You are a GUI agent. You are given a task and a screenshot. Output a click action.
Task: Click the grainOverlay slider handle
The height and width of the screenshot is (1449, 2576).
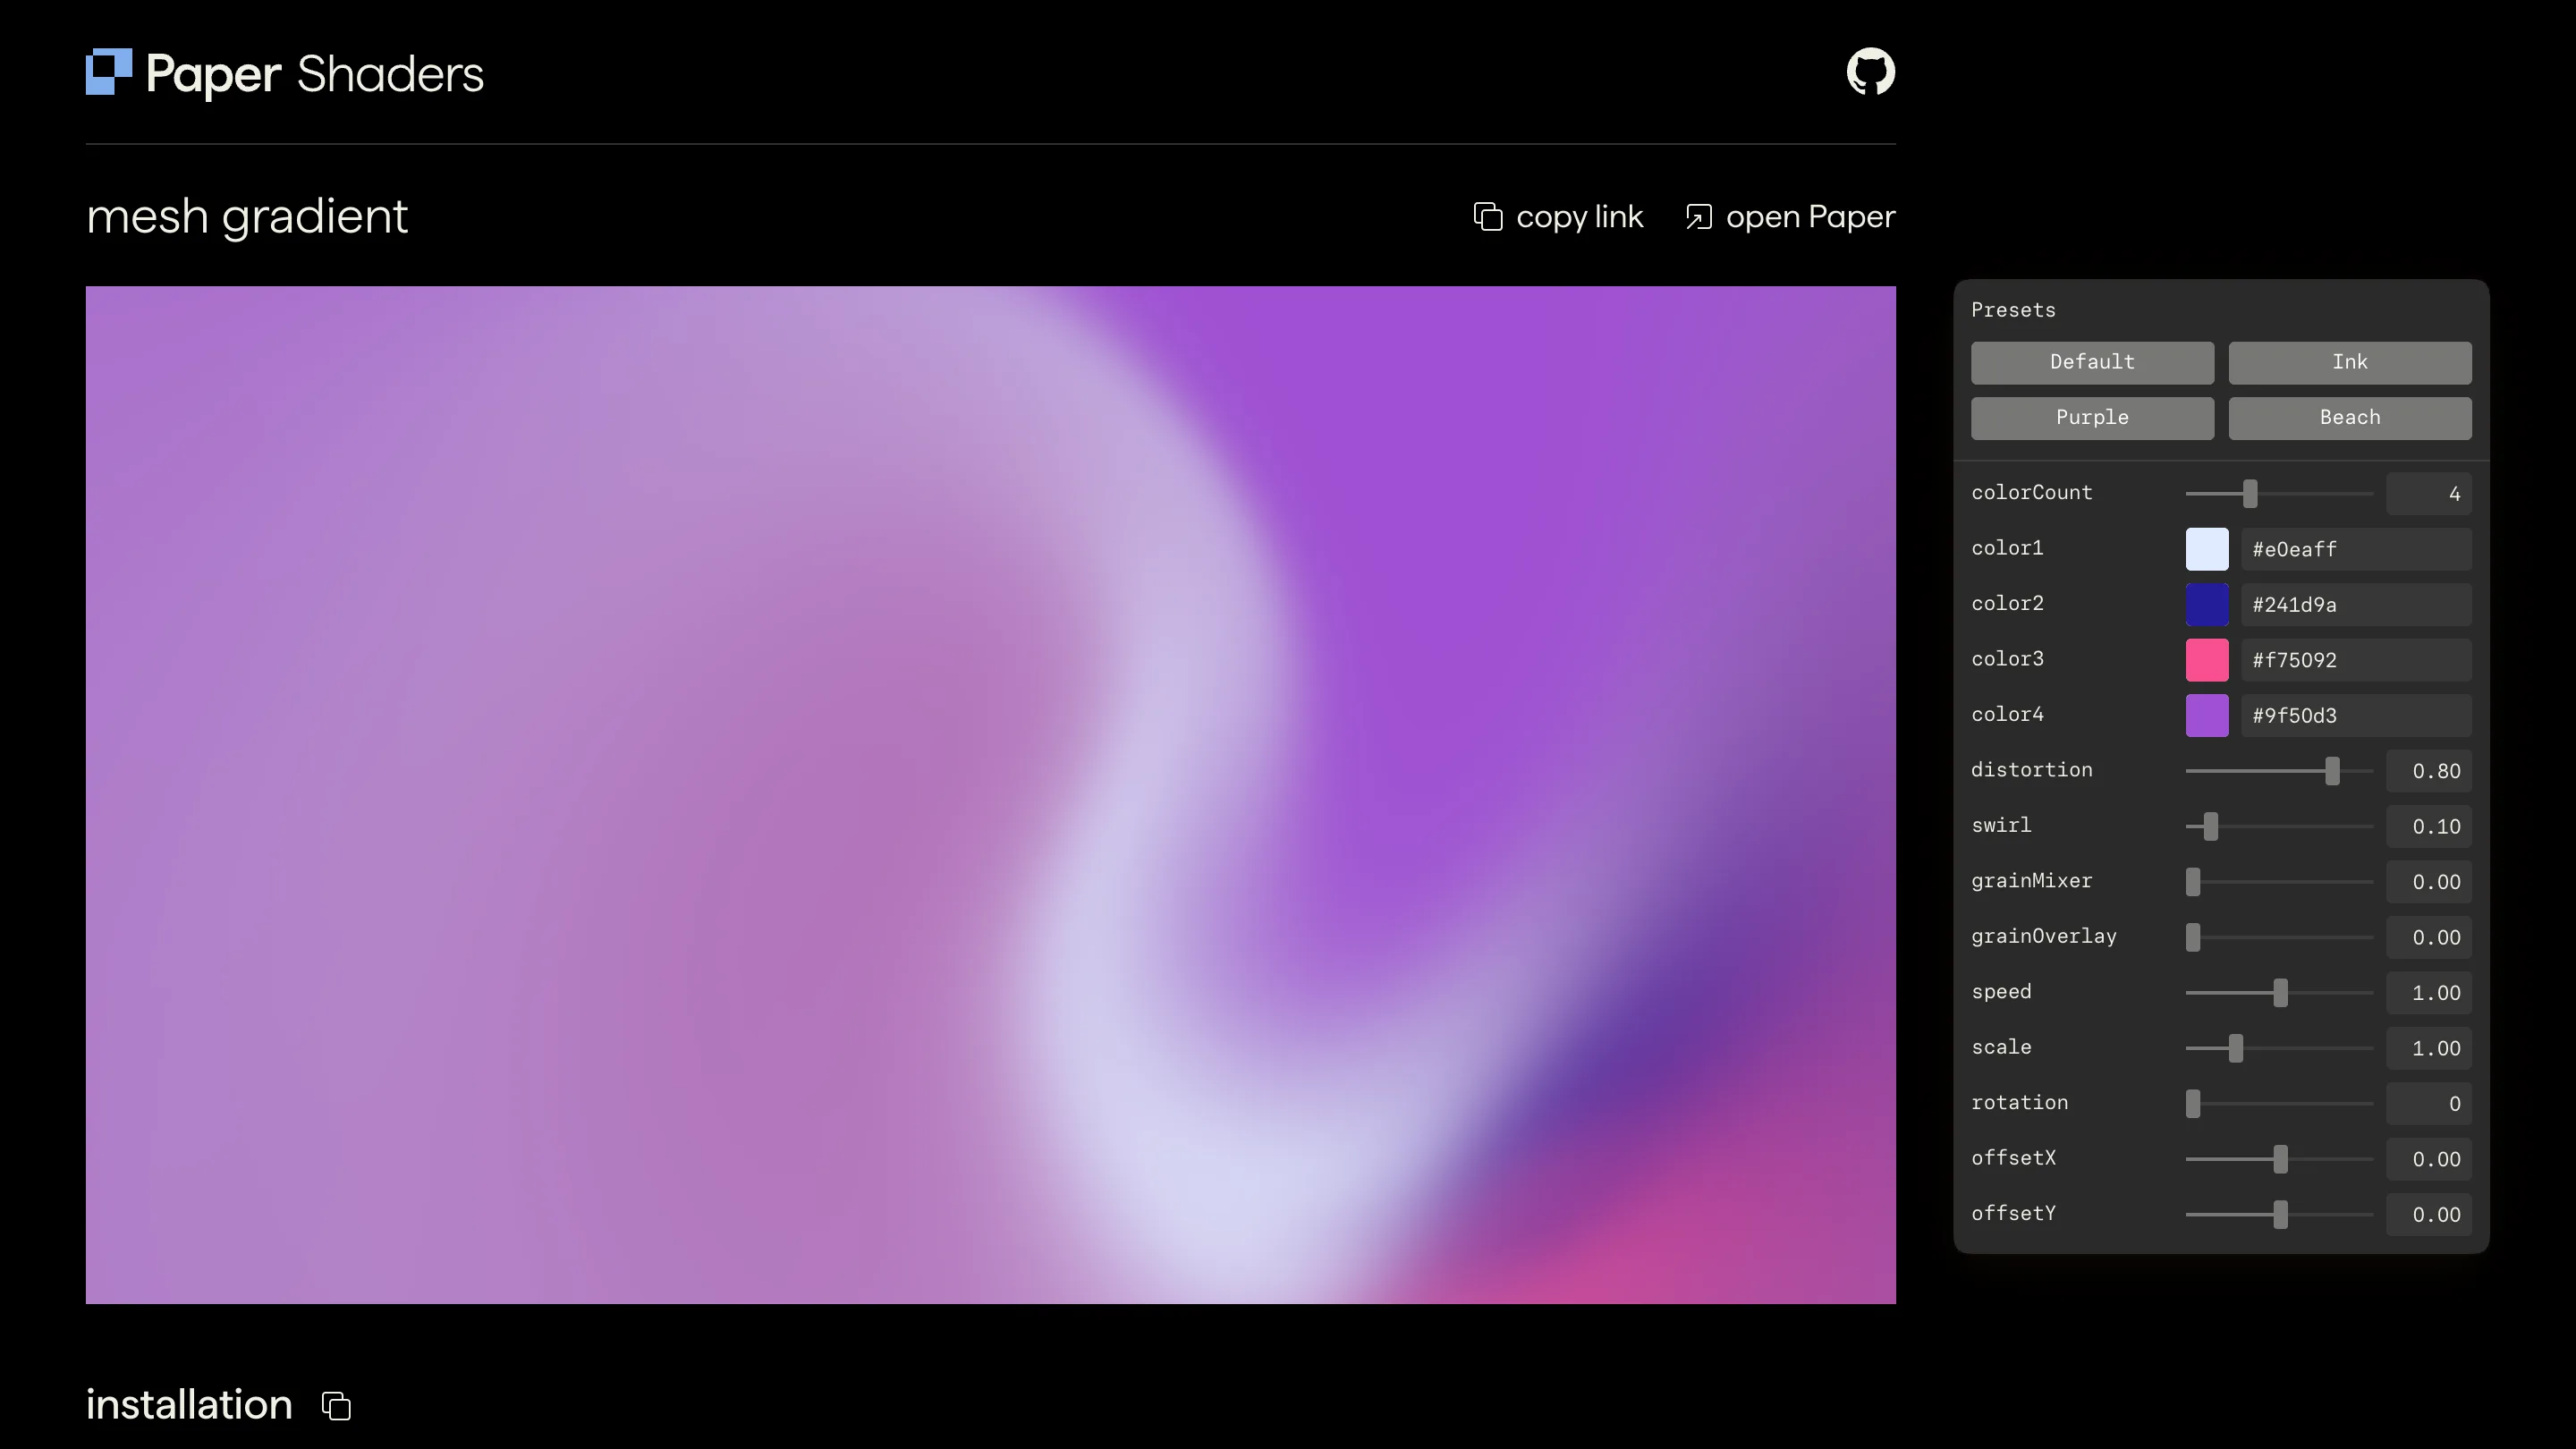2193,937
